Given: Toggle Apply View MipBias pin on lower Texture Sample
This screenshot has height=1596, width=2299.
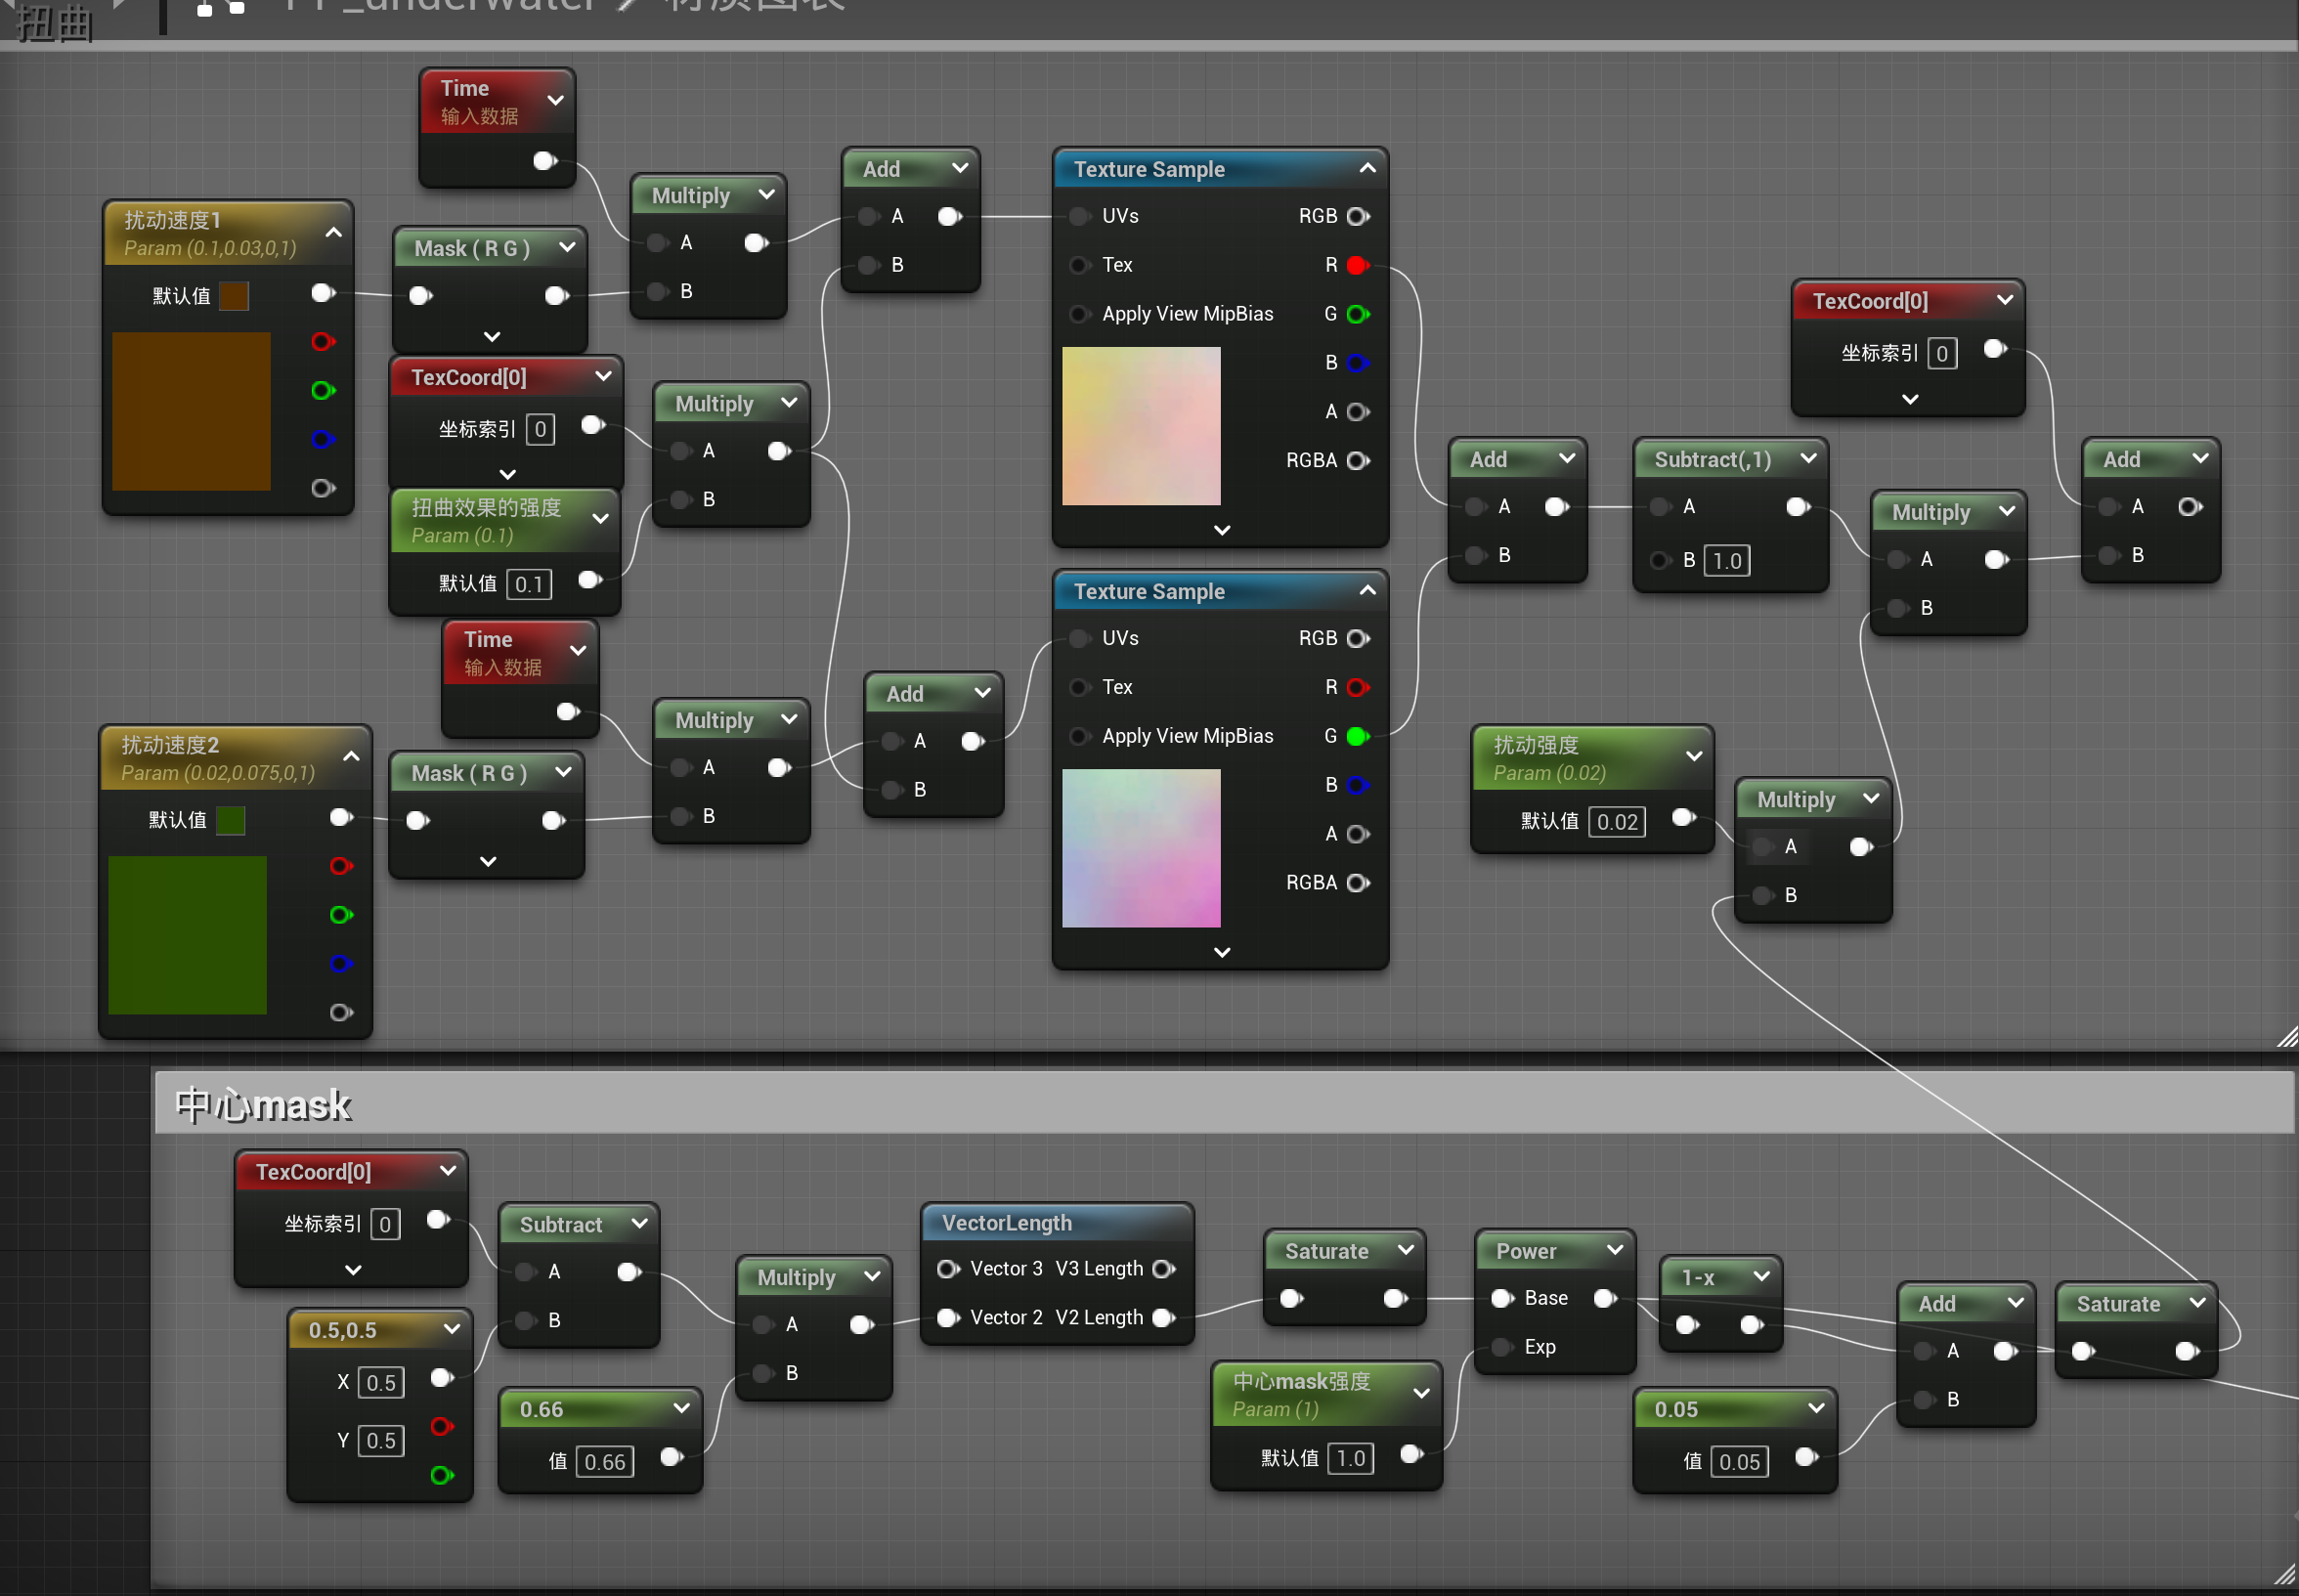Looking at the screenshot, I should point(1079,736).
